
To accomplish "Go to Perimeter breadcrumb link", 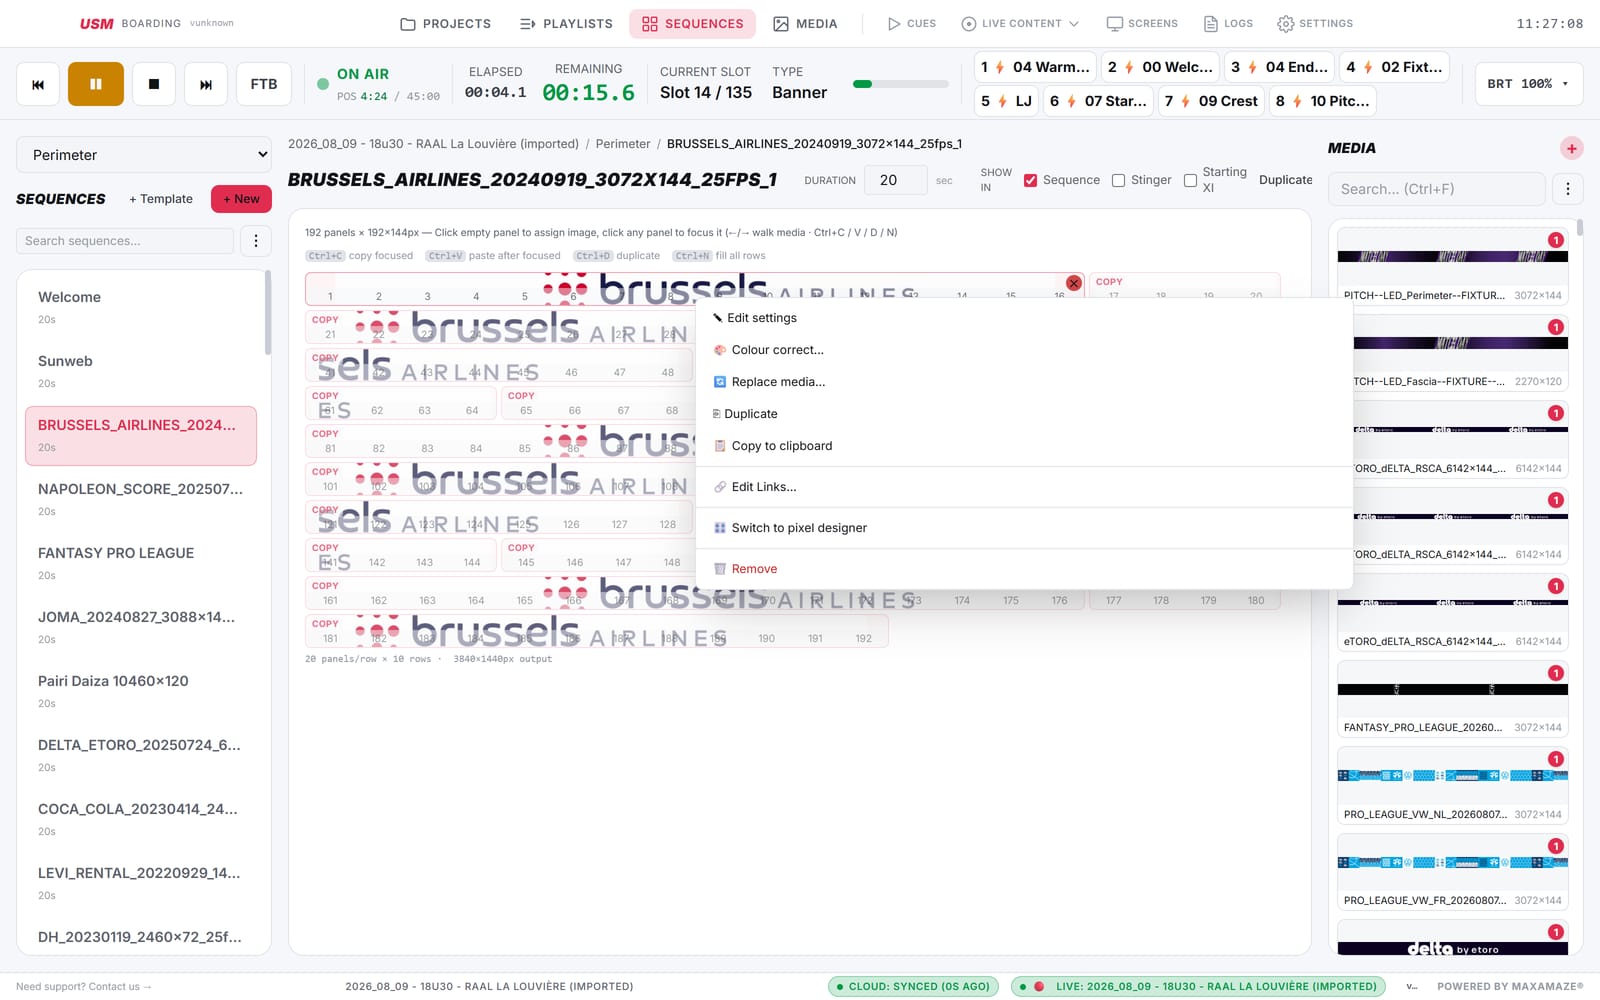I will (x=622, y=144).
